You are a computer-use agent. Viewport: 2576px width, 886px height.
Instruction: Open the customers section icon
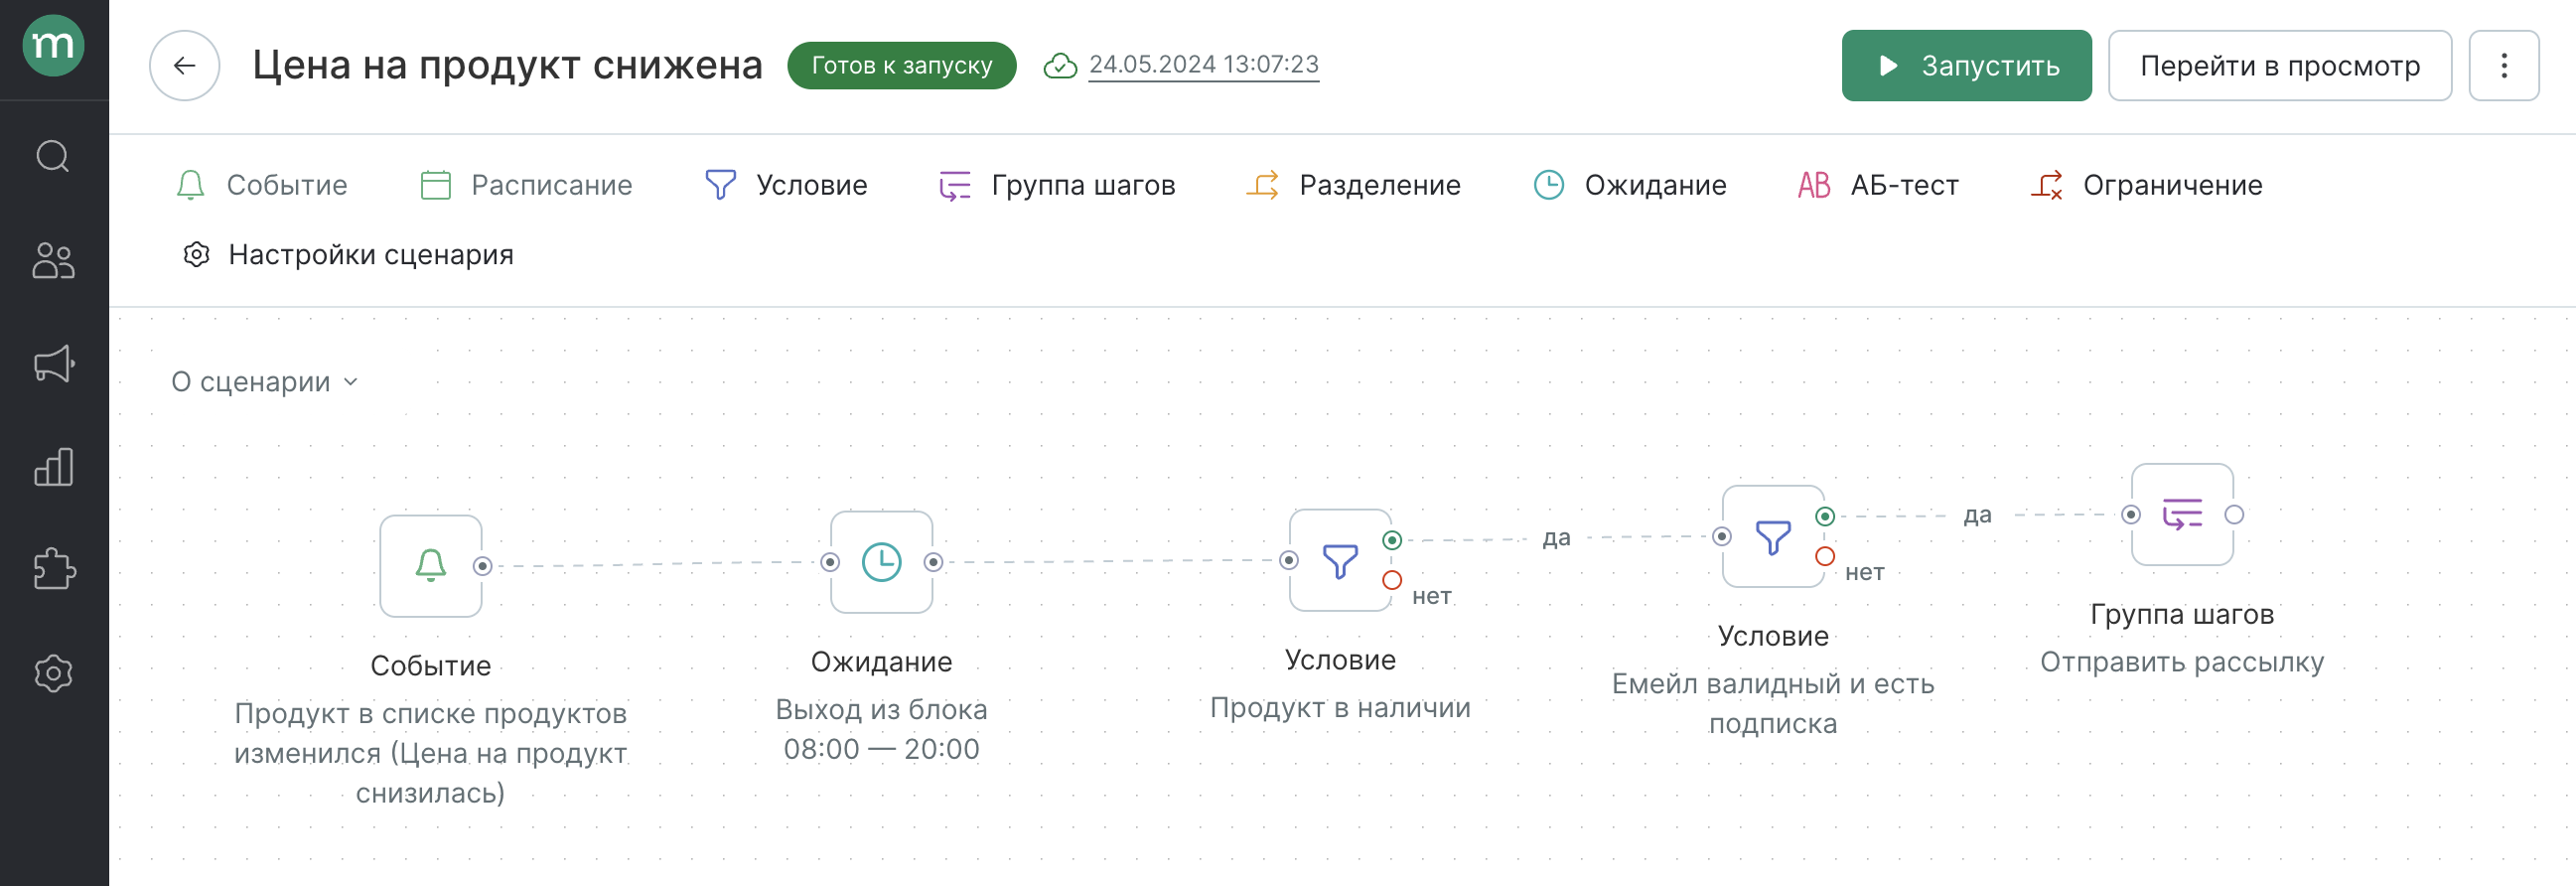click(x=54, y=260)
